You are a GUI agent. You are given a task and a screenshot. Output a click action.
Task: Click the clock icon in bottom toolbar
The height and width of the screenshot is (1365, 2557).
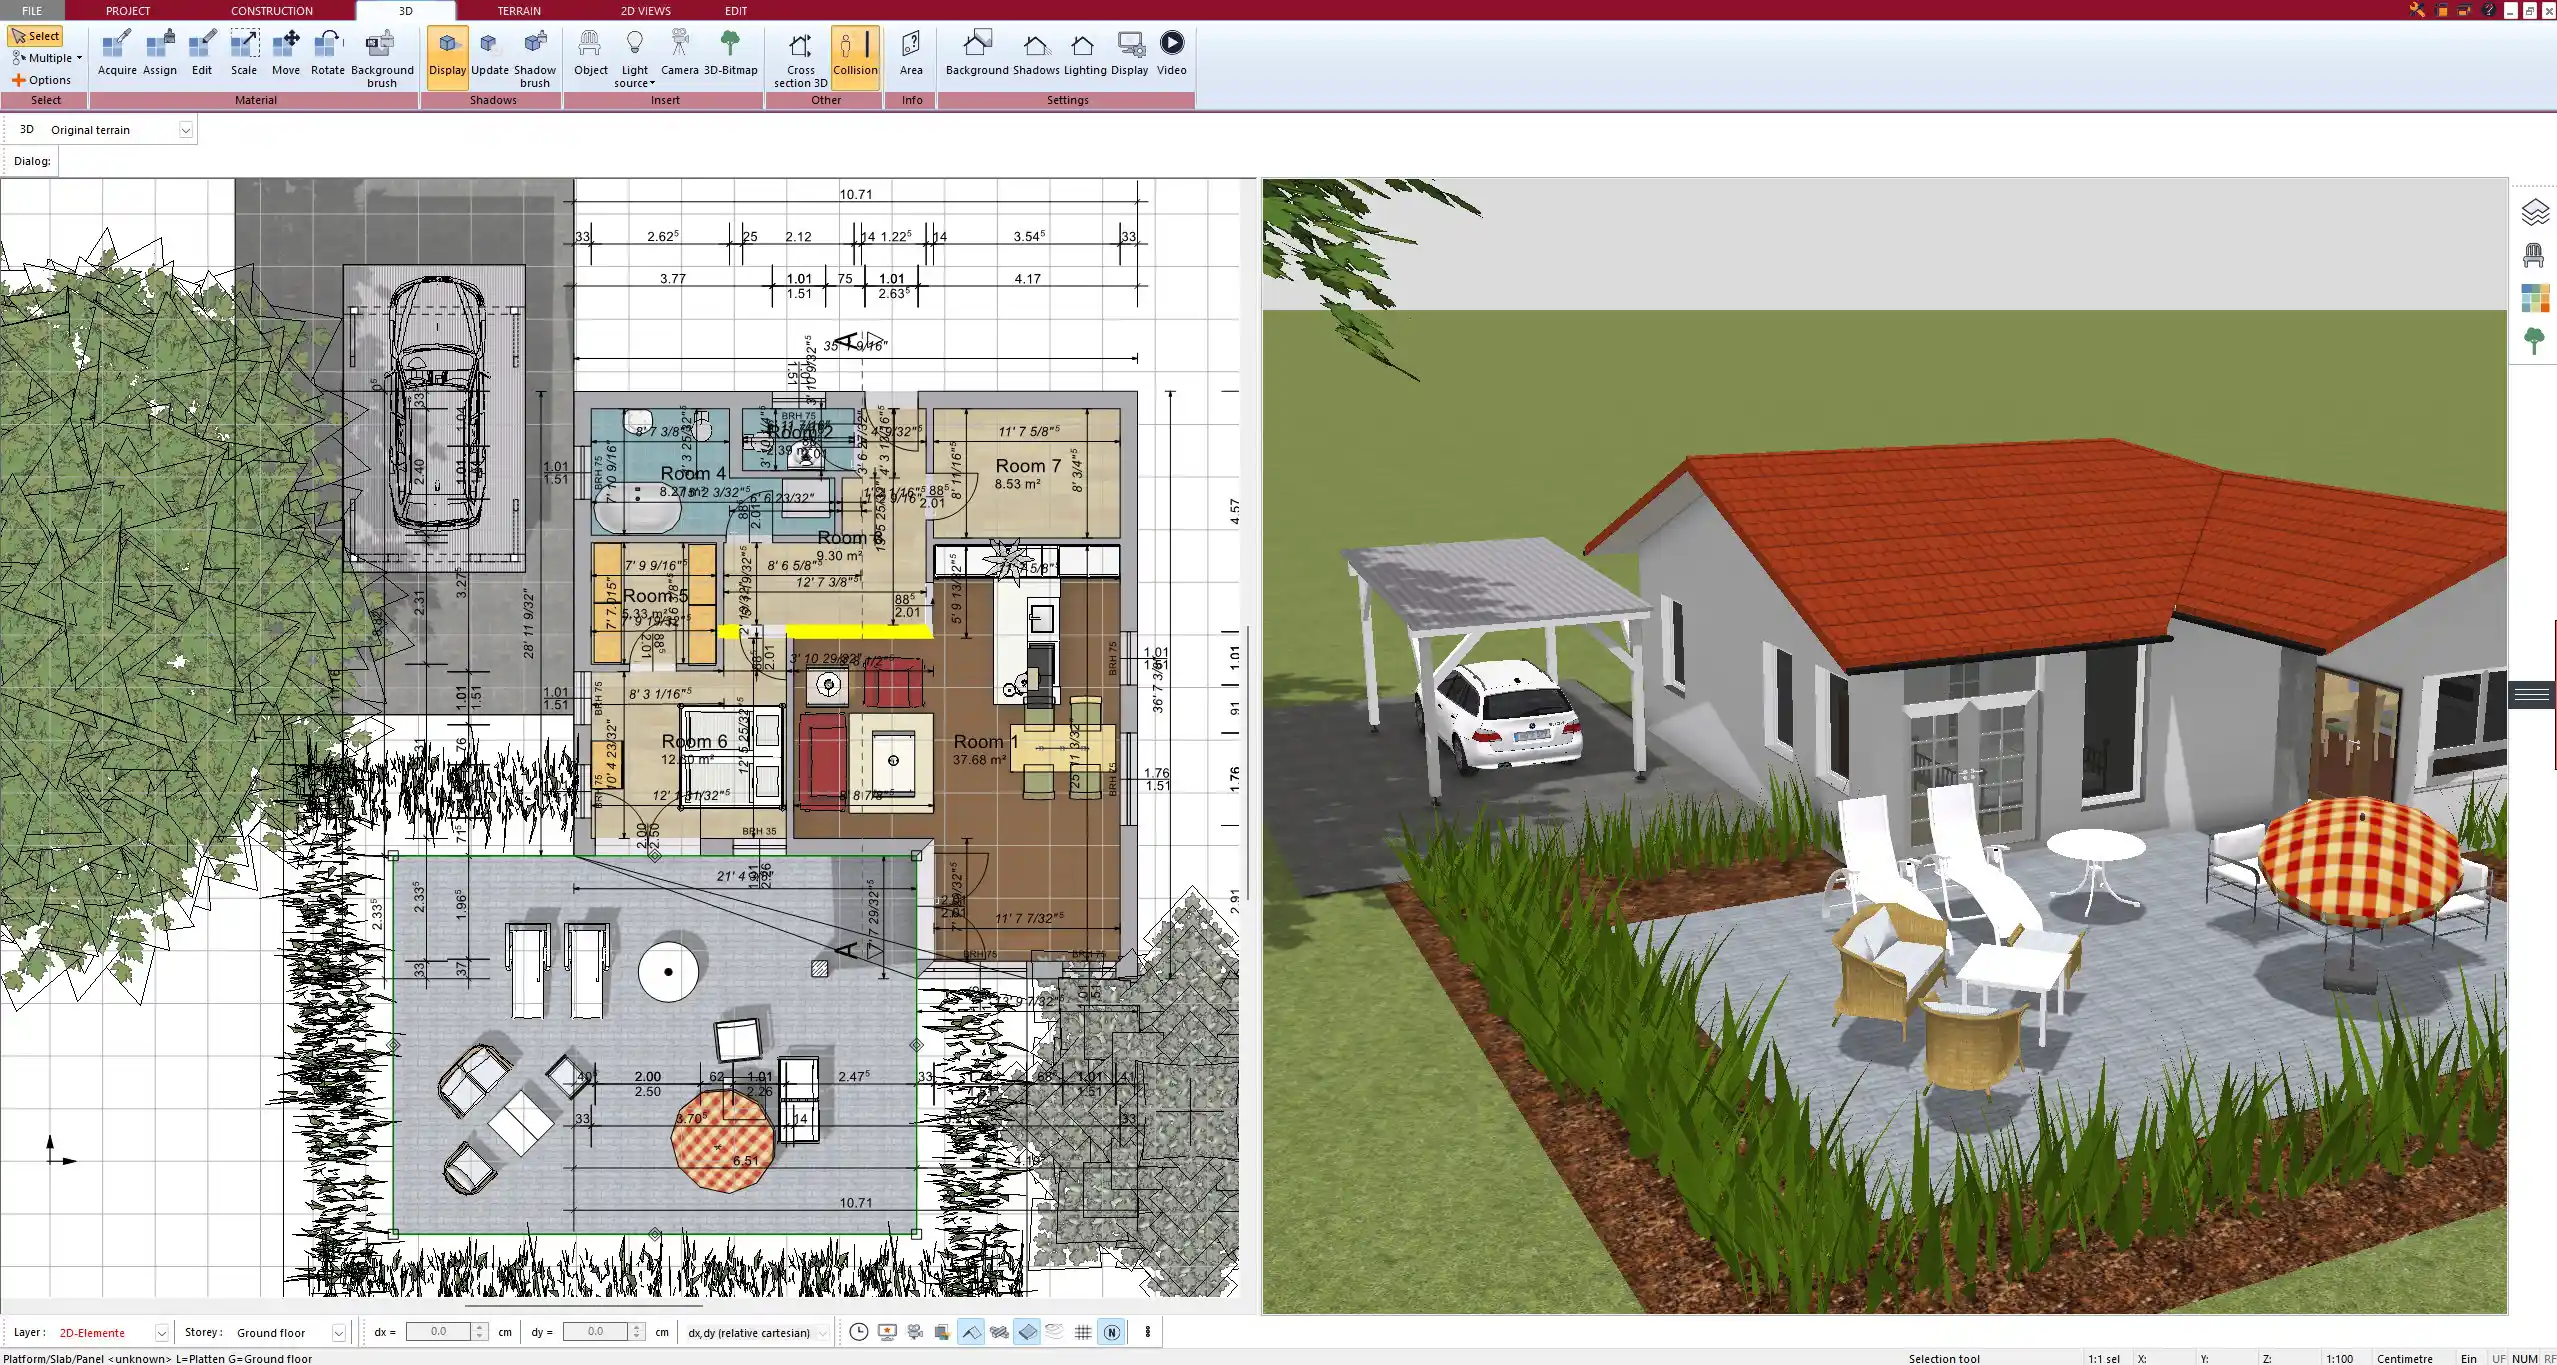858,1332
